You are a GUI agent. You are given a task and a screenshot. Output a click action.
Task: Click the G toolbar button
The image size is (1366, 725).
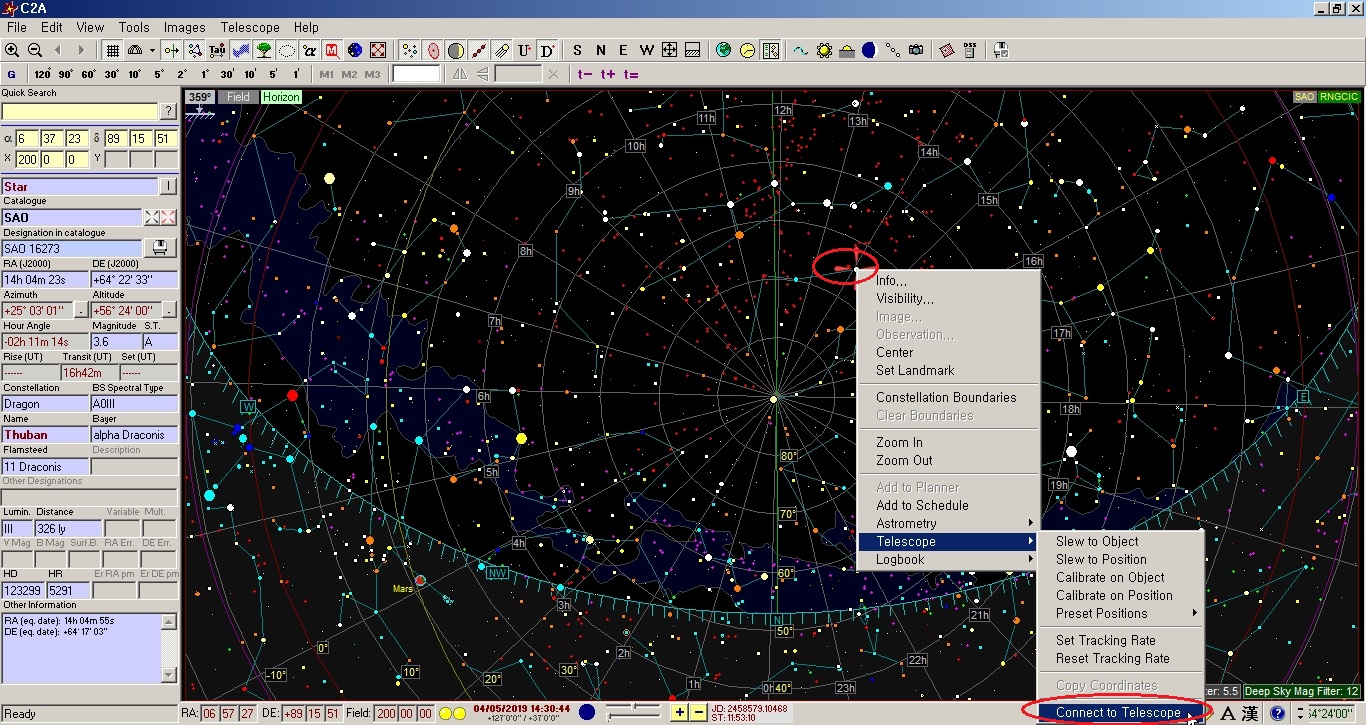pyautogui.click(x=12, y=74)
